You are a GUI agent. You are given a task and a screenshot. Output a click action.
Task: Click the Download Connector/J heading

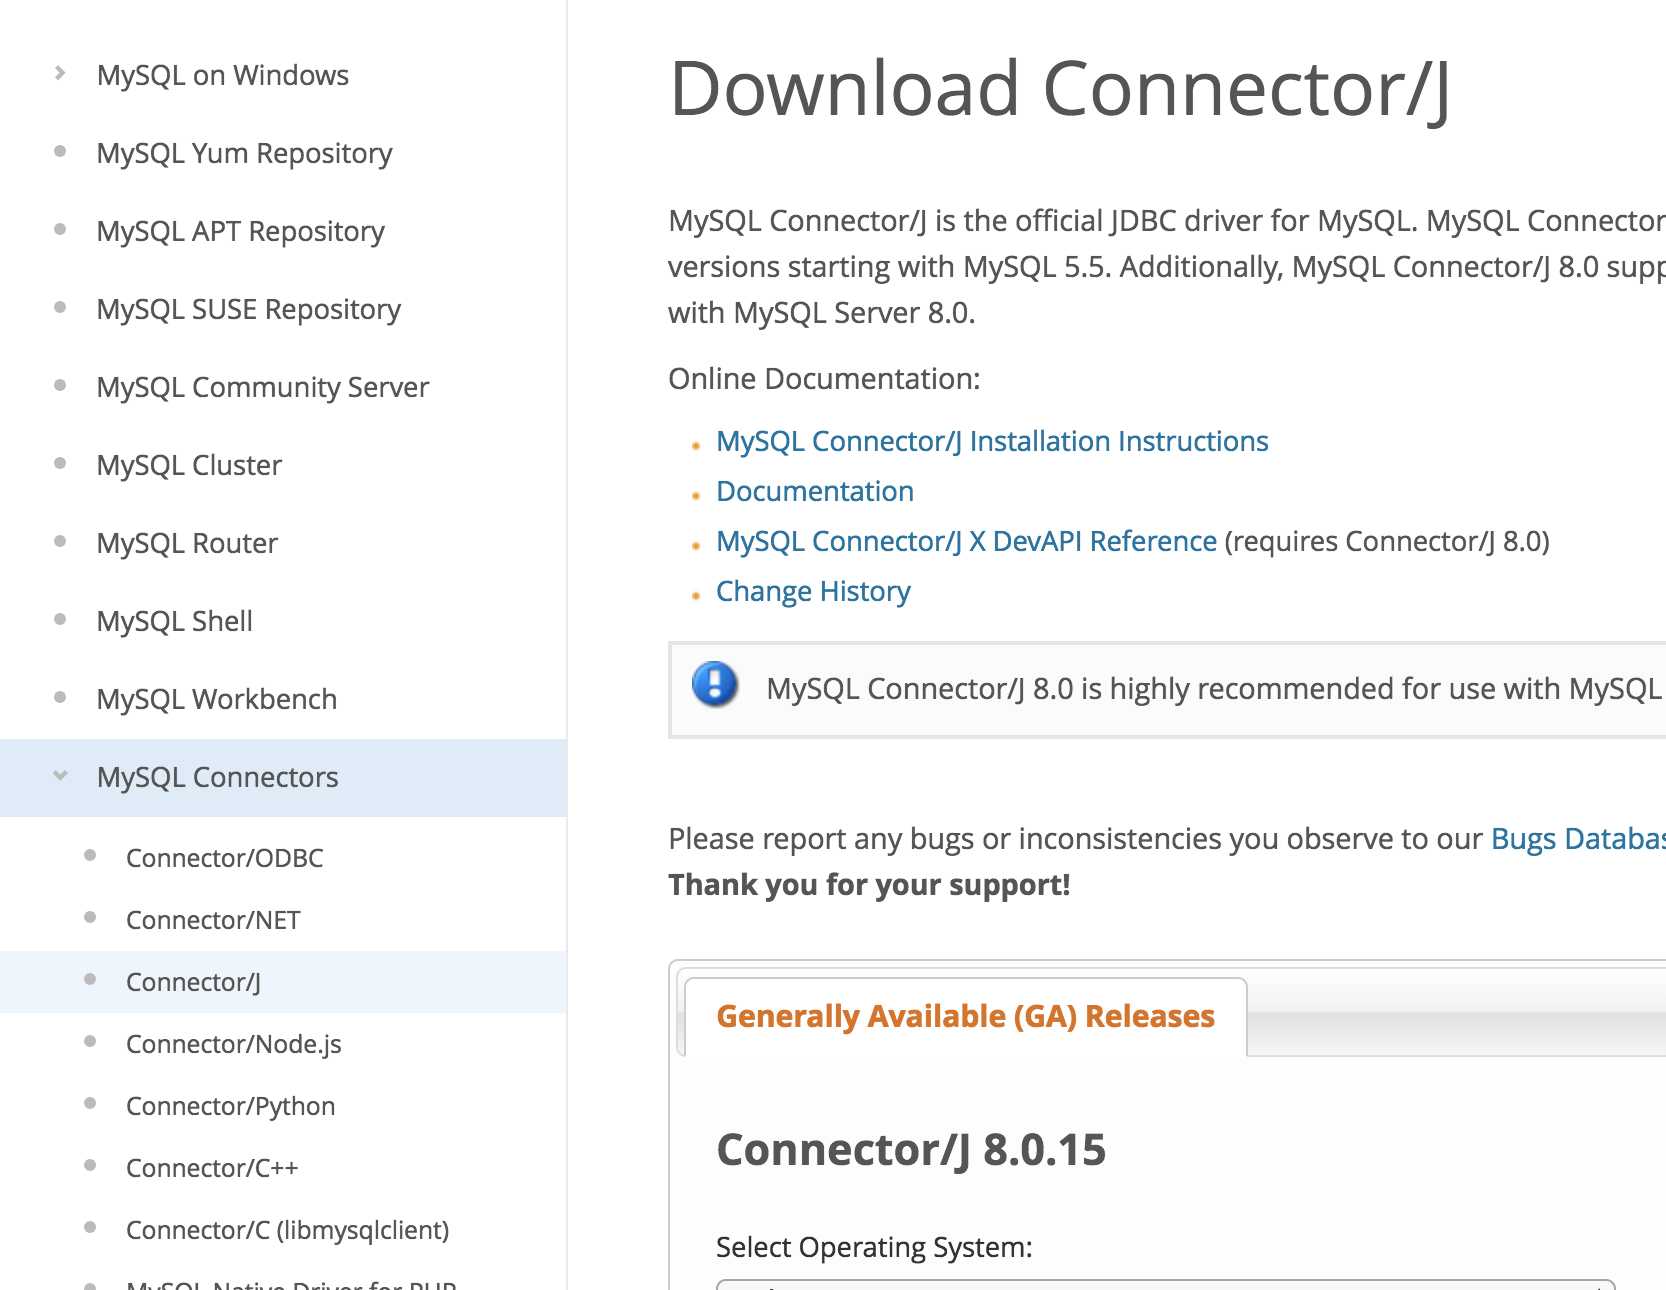(x=1060, y=89)
